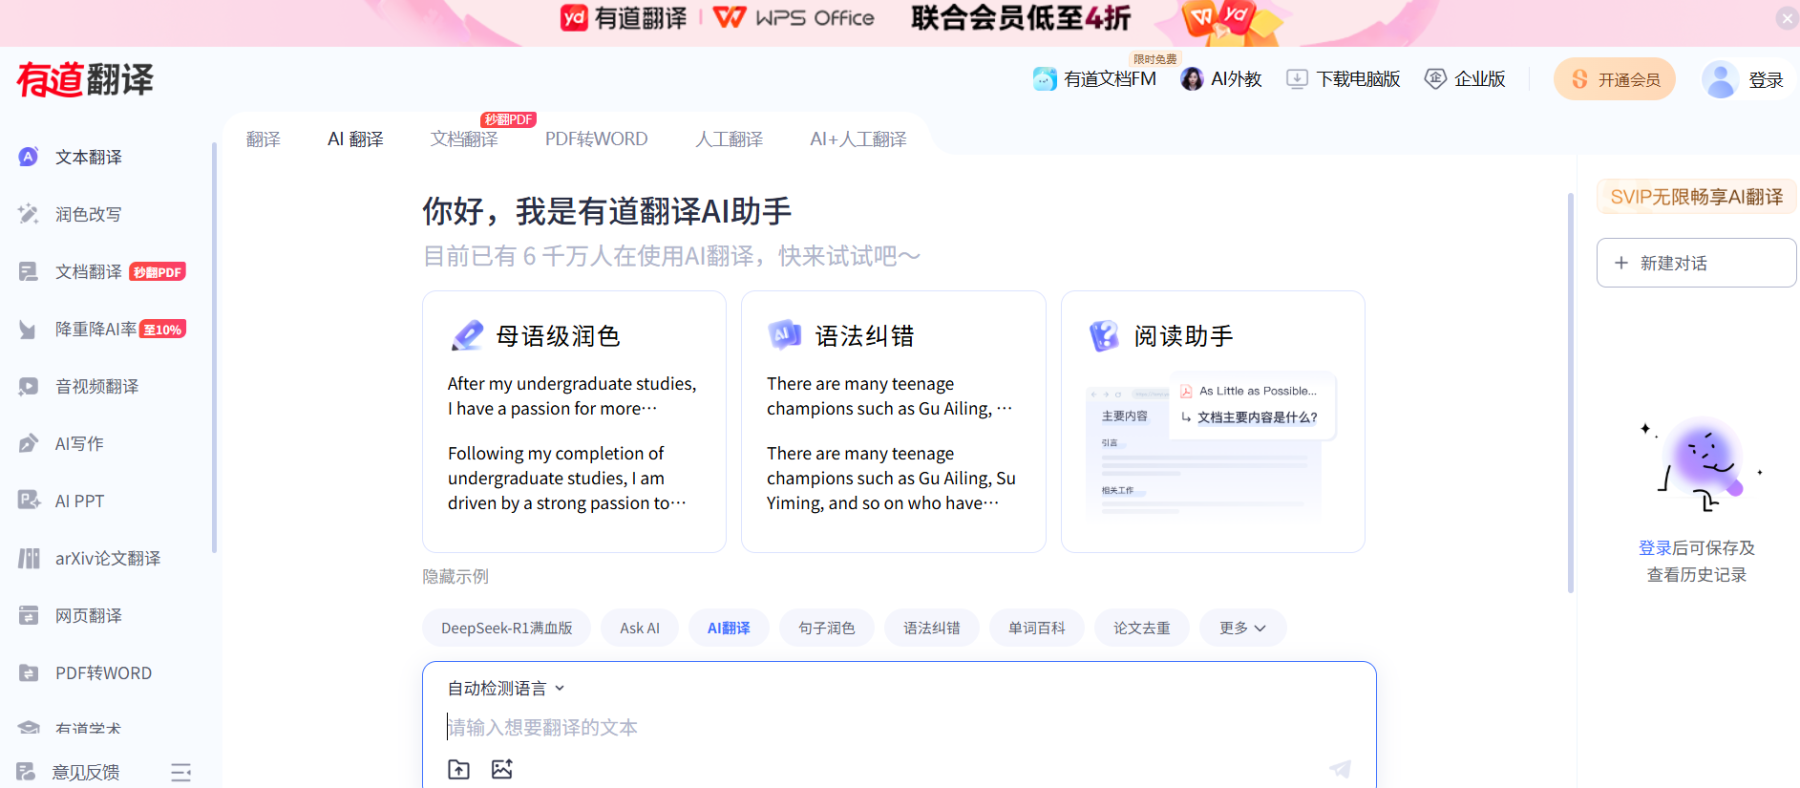The width and height of the screenshot is (1800, 788).
Task: Select the 句子润色 chip
Action: pos(827,628)
